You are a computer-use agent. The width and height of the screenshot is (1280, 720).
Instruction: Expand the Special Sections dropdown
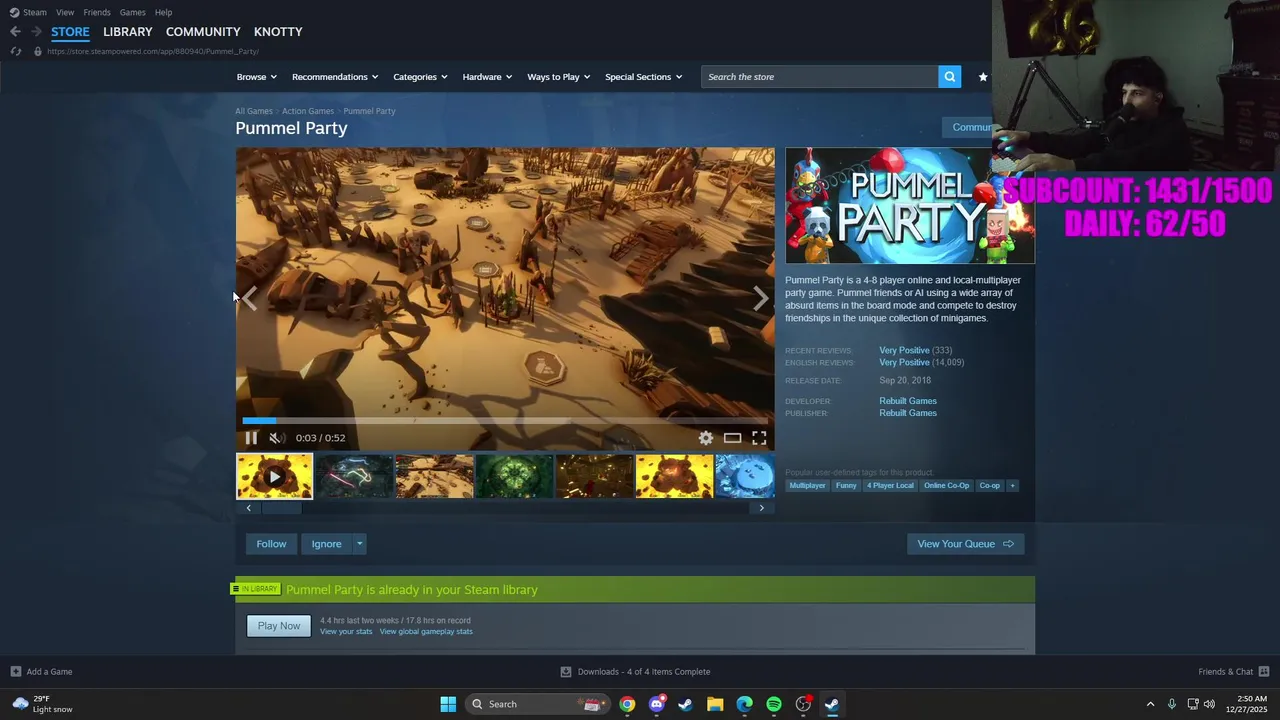[644, 77]
